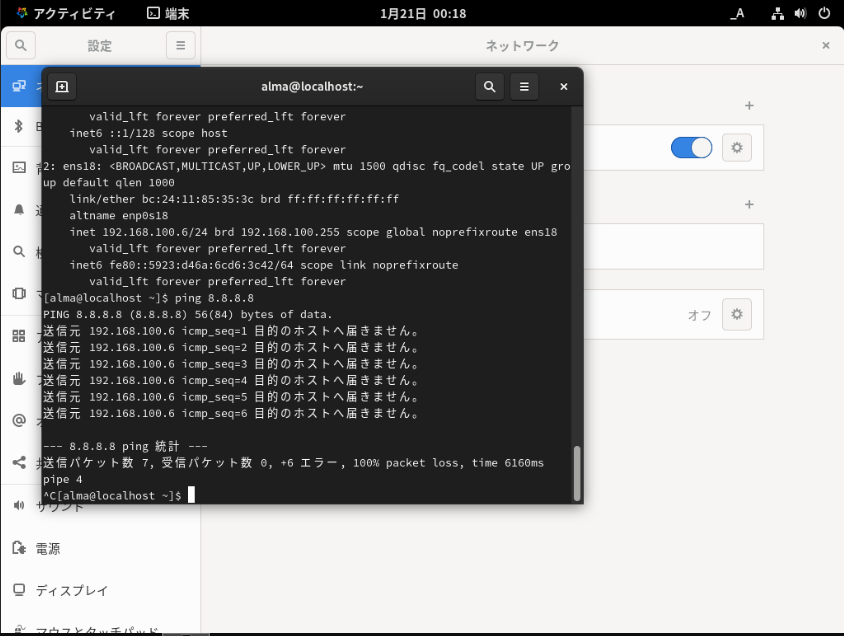Click the alma@localhost:~ terminal title

[x=312, y=87]
